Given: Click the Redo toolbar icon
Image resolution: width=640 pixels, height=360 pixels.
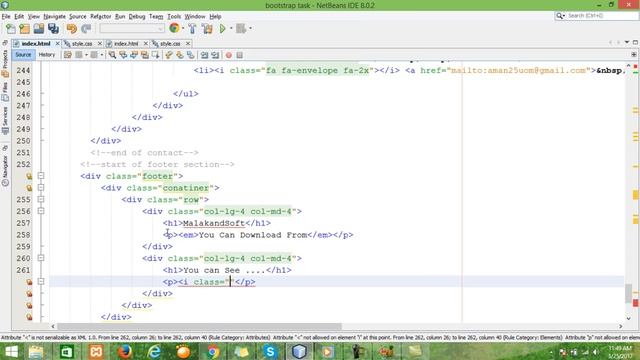Looking at the screenshot, I should (x=86, y=29).
